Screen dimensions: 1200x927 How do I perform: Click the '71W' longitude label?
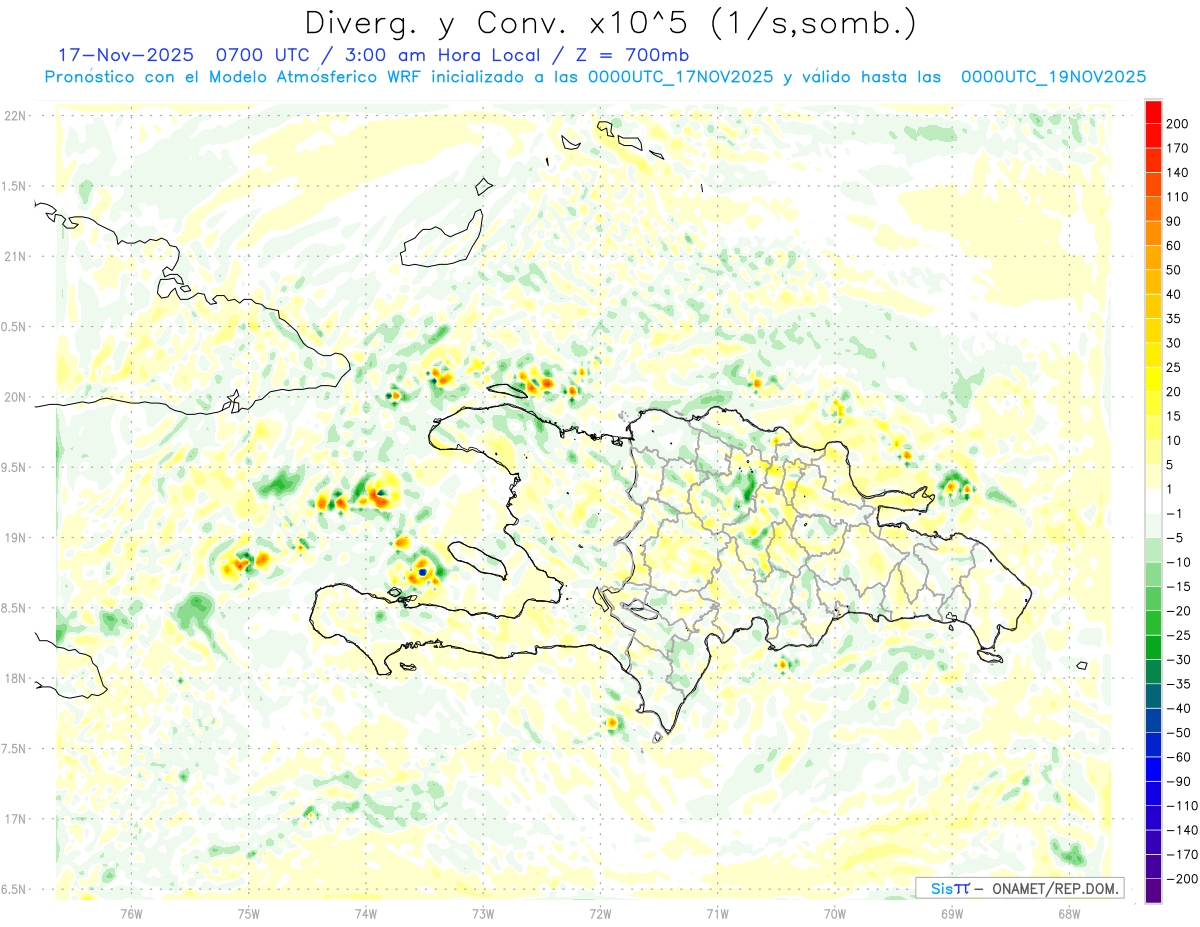pos(717,913)
